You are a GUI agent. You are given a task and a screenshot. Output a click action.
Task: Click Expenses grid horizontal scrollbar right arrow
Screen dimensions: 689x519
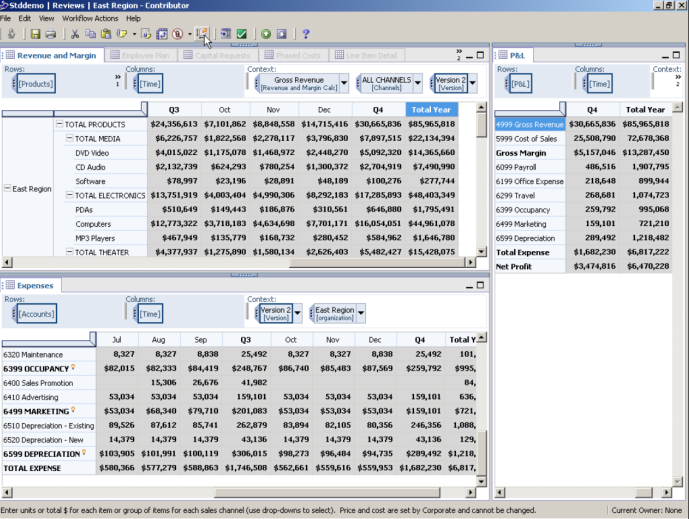click(471, 492)
